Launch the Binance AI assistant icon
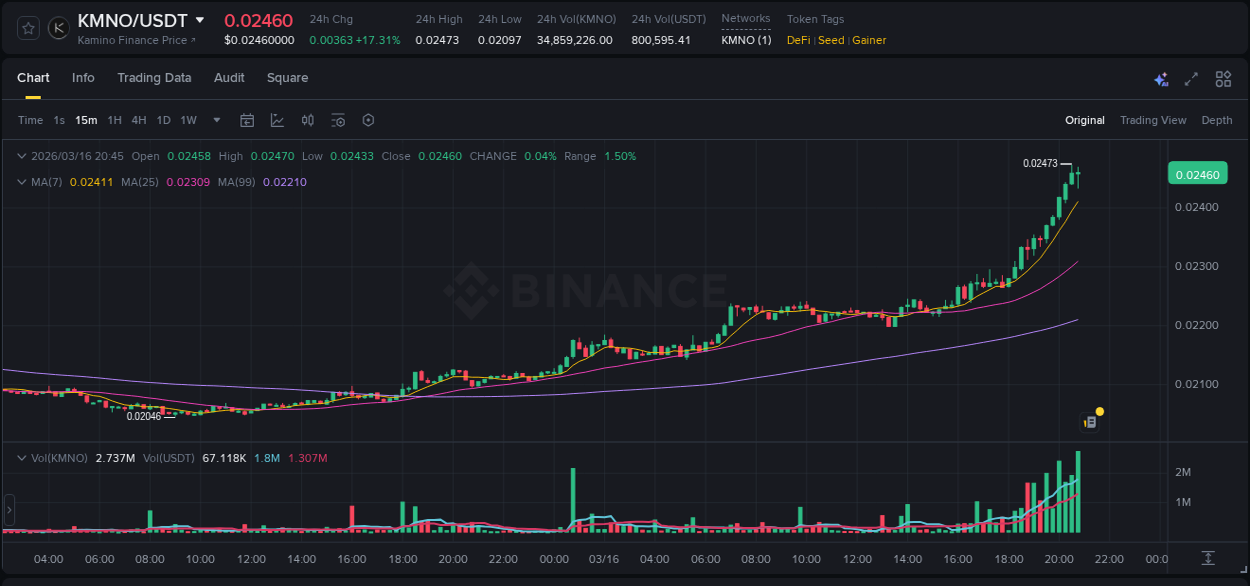 coord(1160,78)
